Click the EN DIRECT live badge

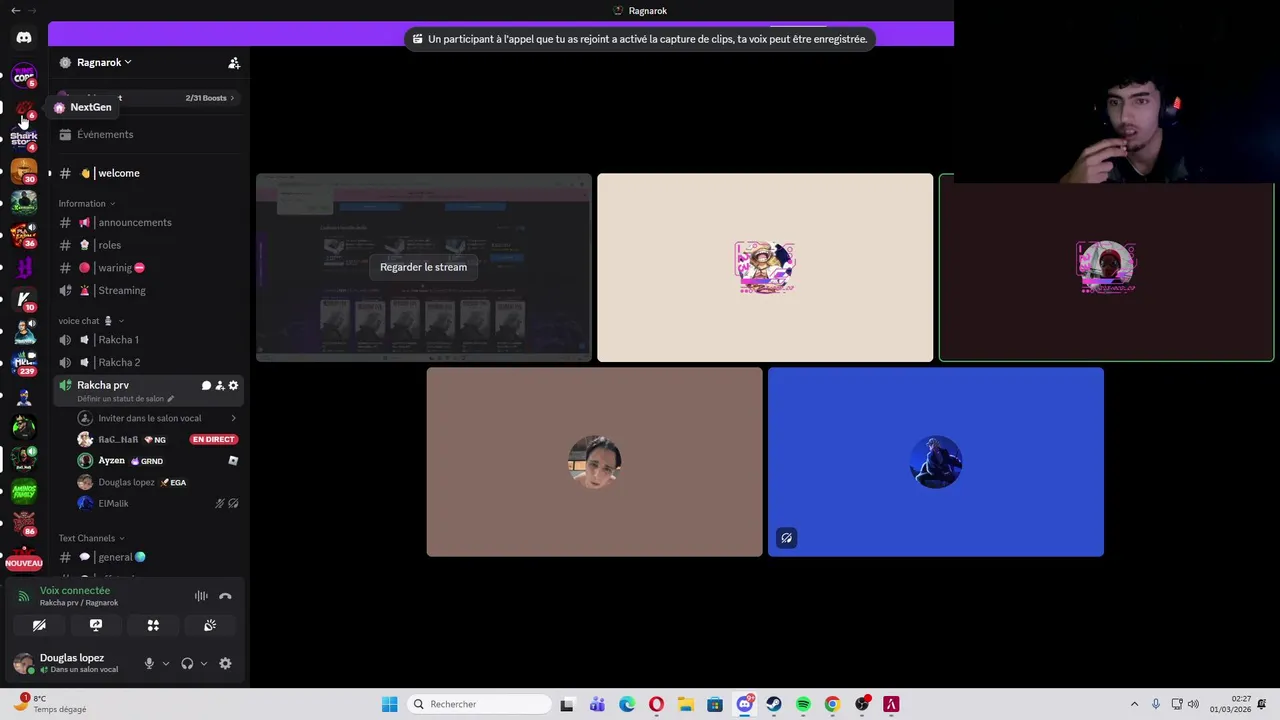pyautogui.click(x=214, y=439)
